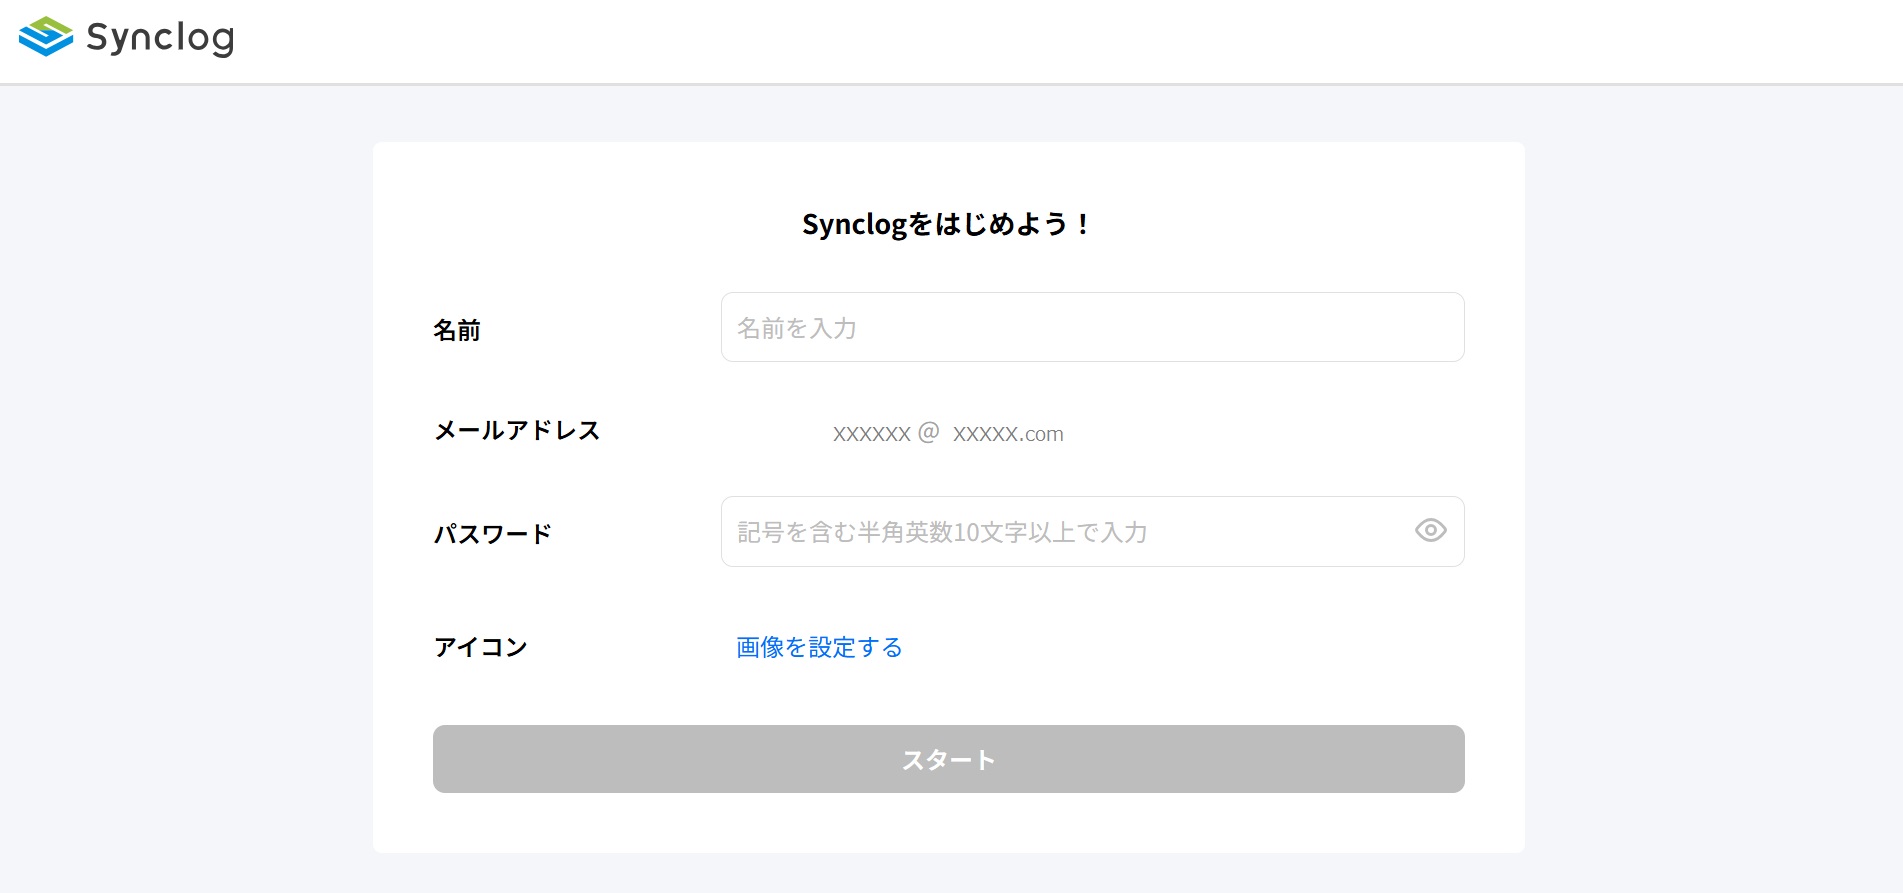Focus the 名前を入力 name input field
This screenshot has width=1903, height=893.
pyautogui.click(x=1092, y=327)
